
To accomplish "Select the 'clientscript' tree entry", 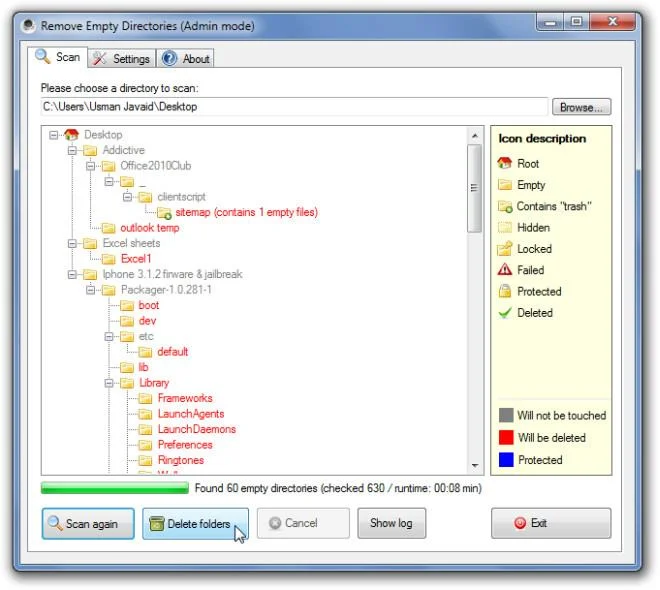I will pyautogui.click(x=181, y=197).
